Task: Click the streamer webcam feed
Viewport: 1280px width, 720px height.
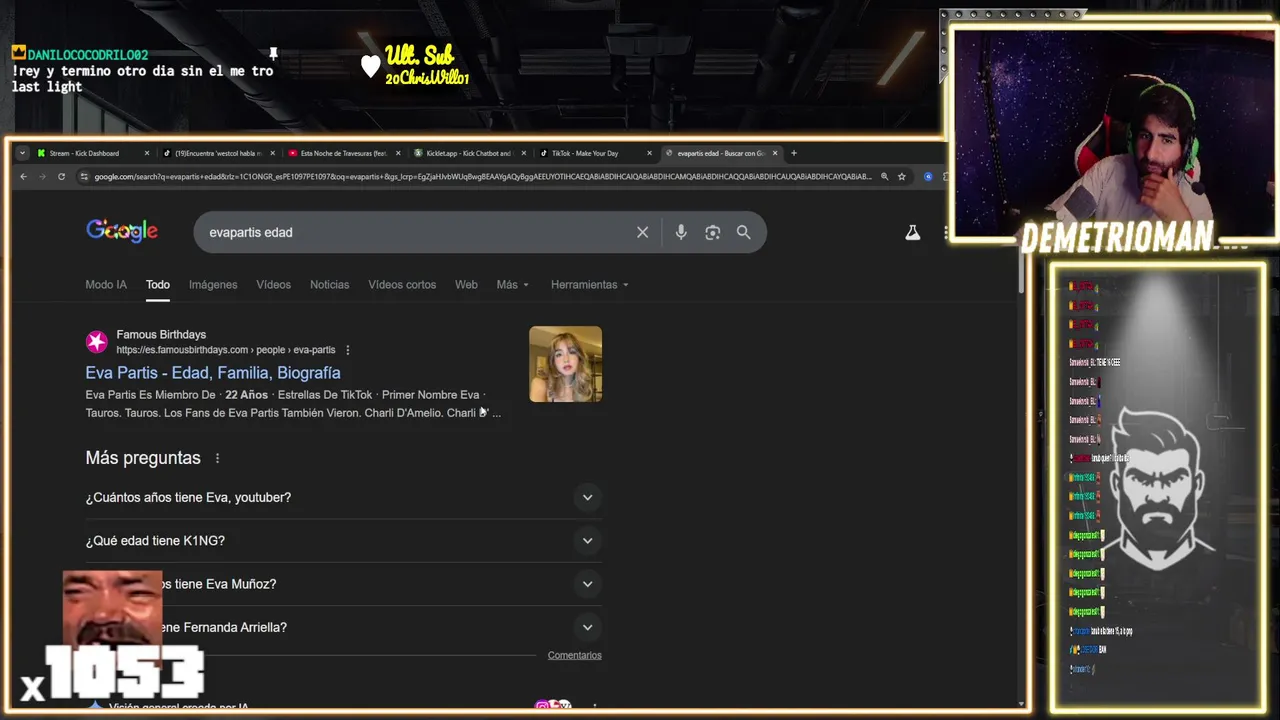Action: tap(1114, 133)
